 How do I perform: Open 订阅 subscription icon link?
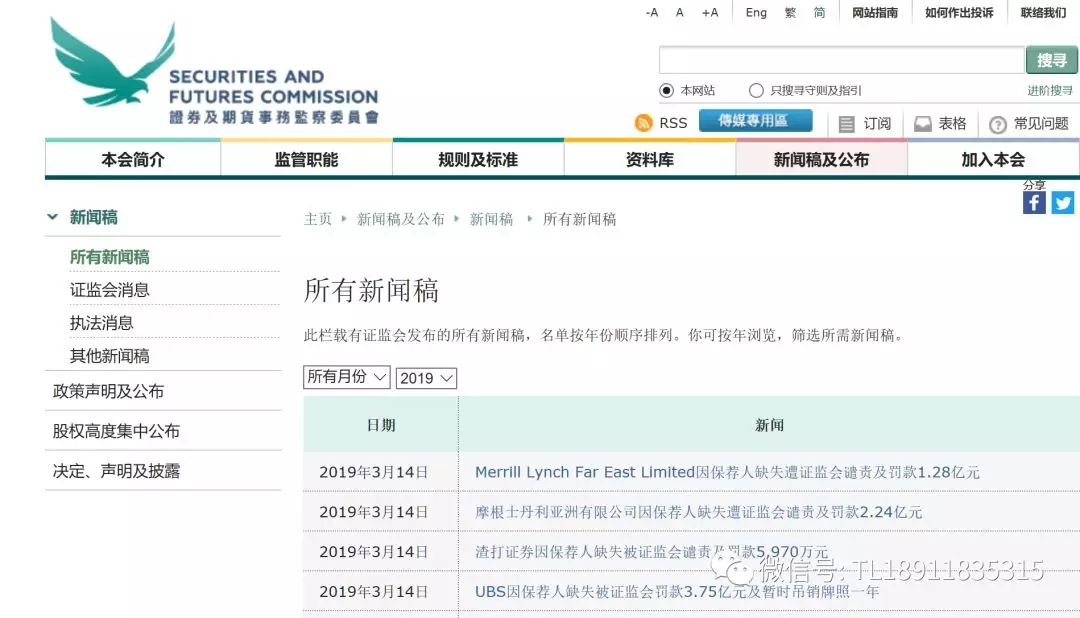tap(847, 124)
